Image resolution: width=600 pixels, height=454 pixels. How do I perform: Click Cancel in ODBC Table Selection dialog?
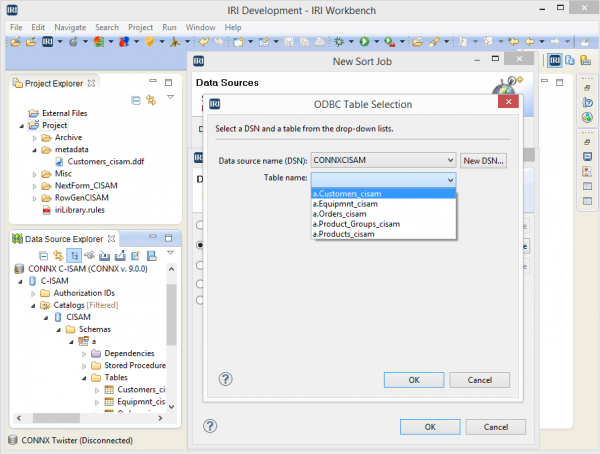tap(479, 380)
